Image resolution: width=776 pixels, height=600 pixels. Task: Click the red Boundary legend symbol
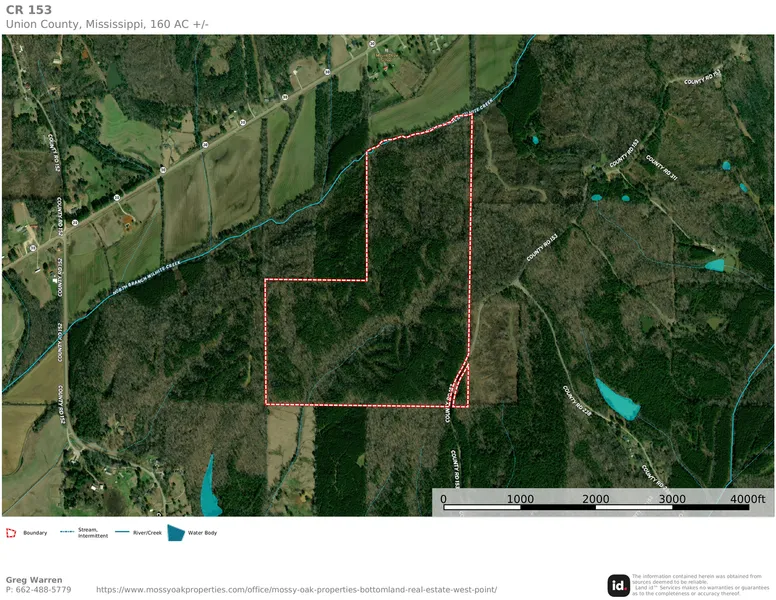pyautogui.click(x=11, y=533)
